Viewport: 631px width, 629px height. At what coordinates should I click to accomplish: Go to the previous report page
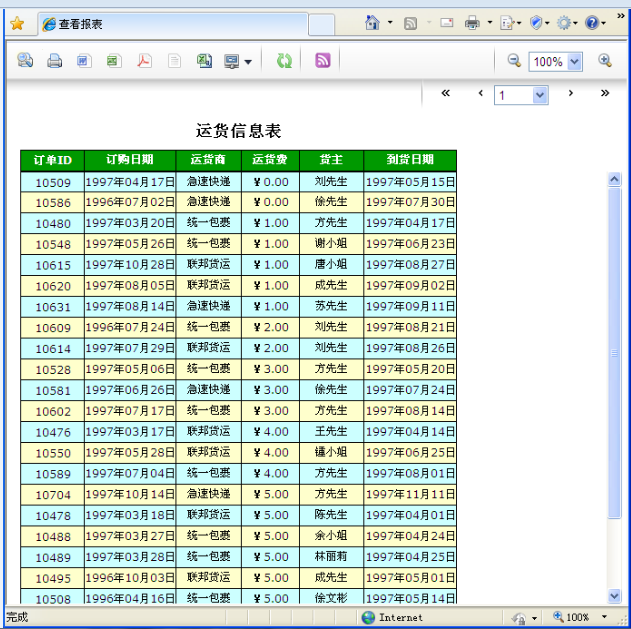(480, 93)
